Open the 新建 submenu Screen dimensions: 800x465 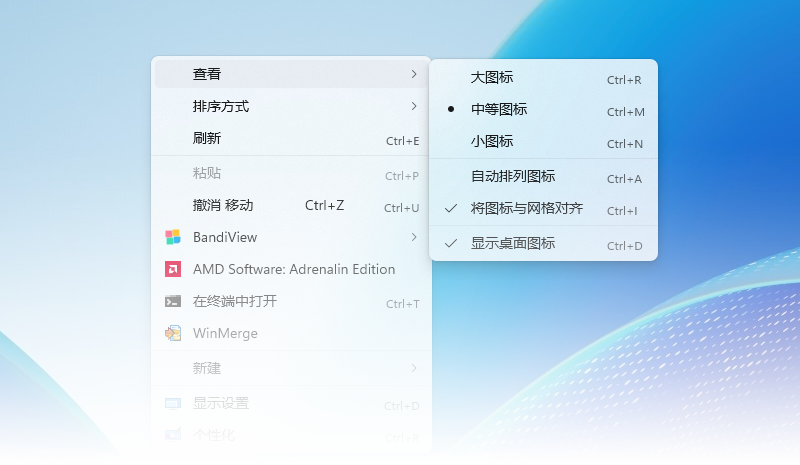tap(291, 368)
